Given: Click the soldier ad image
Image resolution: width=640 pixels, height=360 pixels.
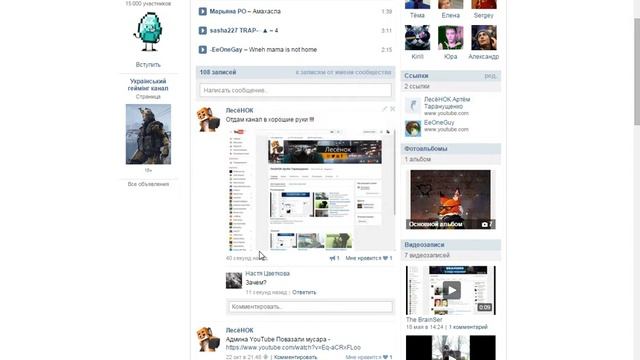Looking at the screenshot, I should tap(148, 134).
